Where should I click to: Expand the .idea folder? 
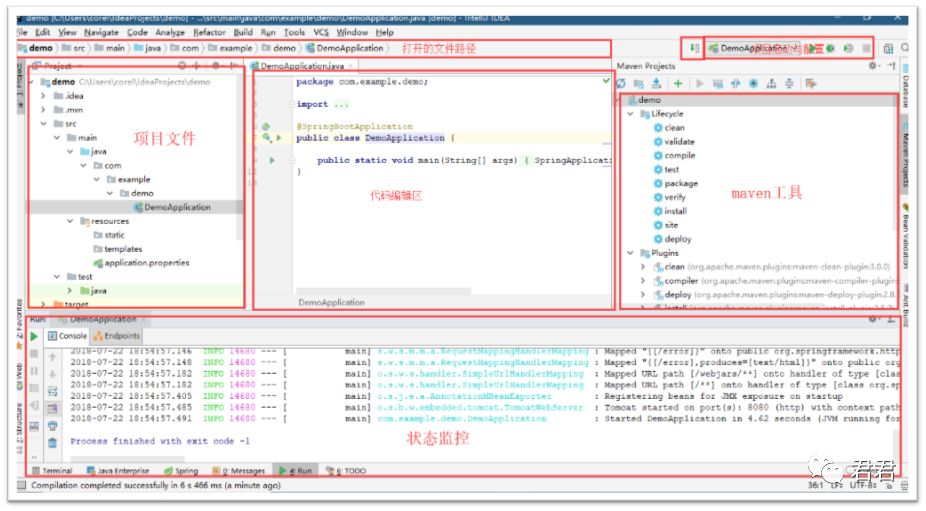click(x=44, y=96)
